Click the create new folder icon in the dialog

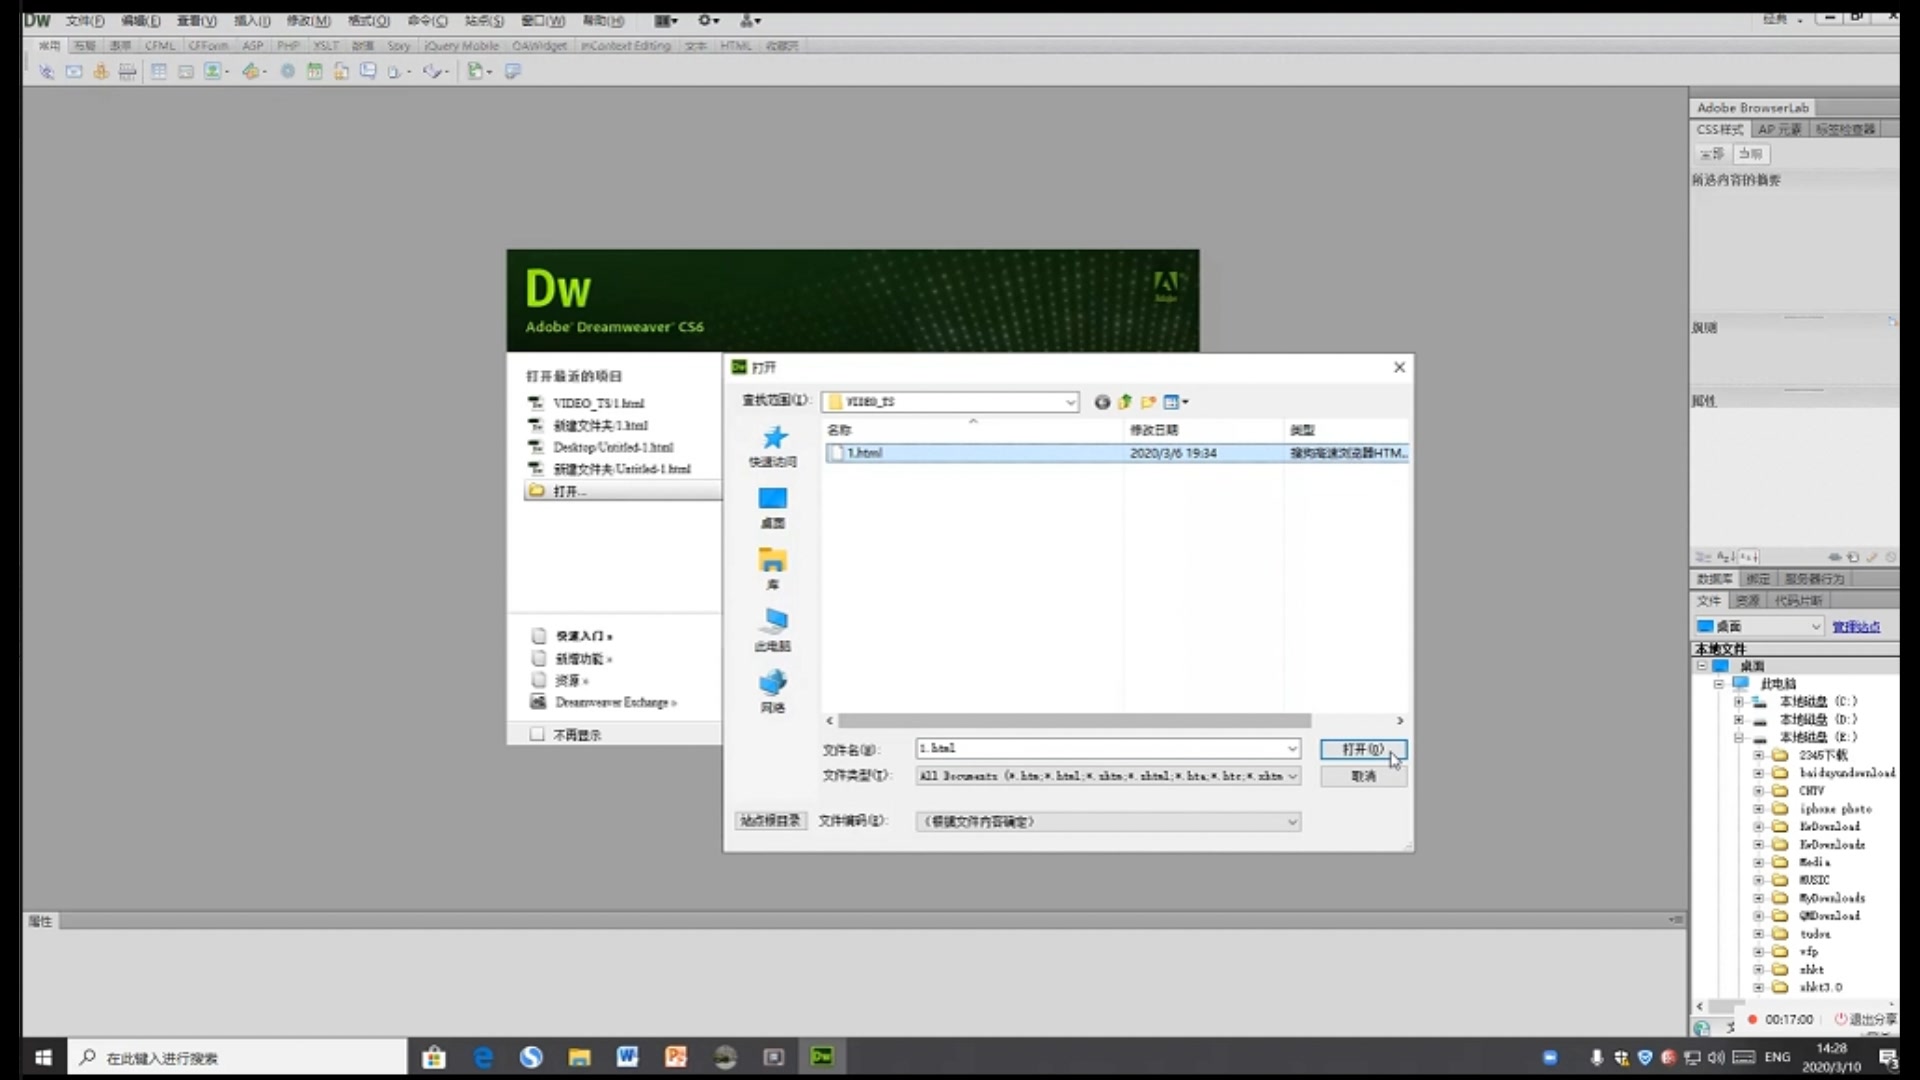point(1148,402)
